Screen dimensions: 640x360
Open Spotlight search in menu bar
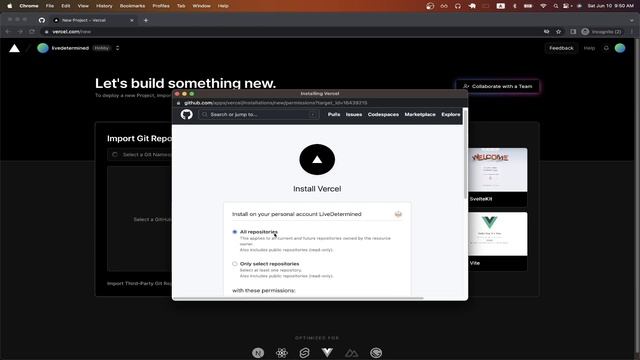[556, 6]
